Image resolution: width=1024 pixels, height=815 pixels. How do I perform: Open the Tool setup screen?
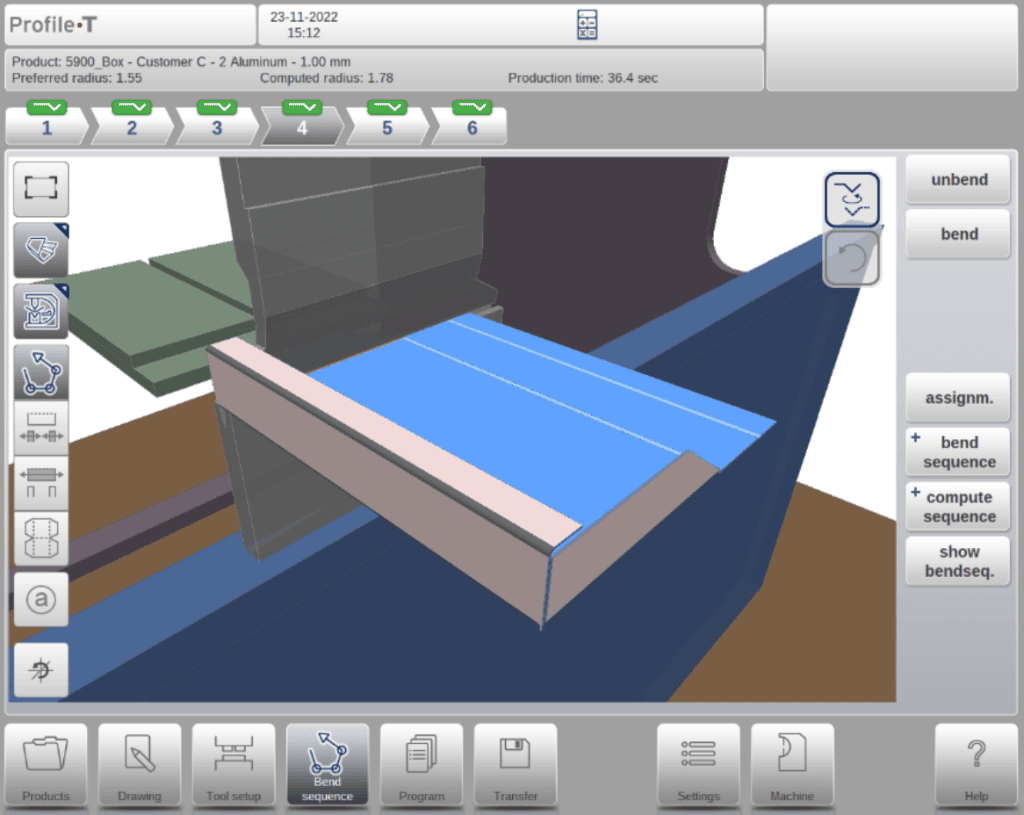233,765
